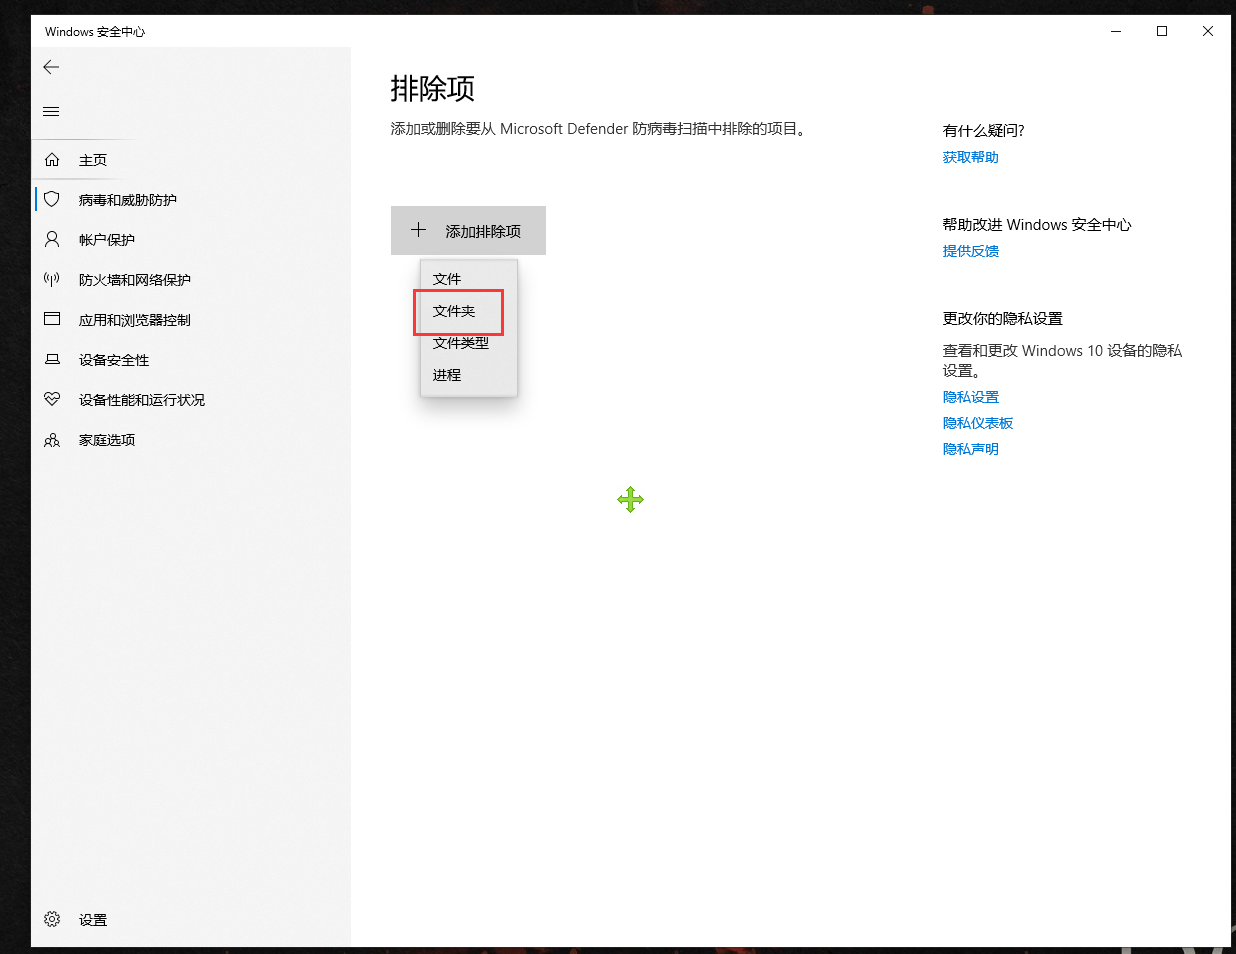
Task: Click the back arrow icon
Action: pos(51,67)
